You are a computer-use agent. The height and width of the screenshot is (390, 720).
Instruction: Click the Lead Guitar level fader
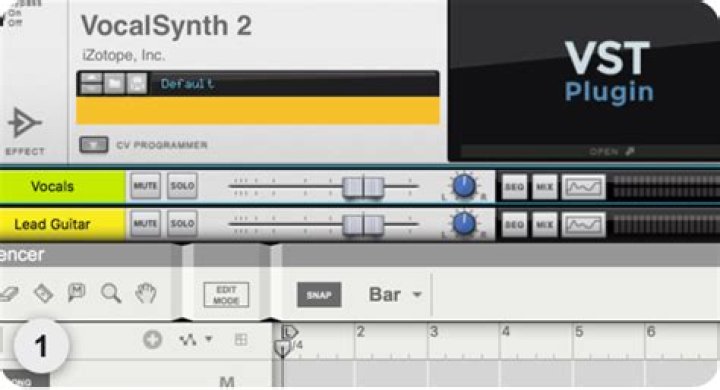tap(363, 225)
